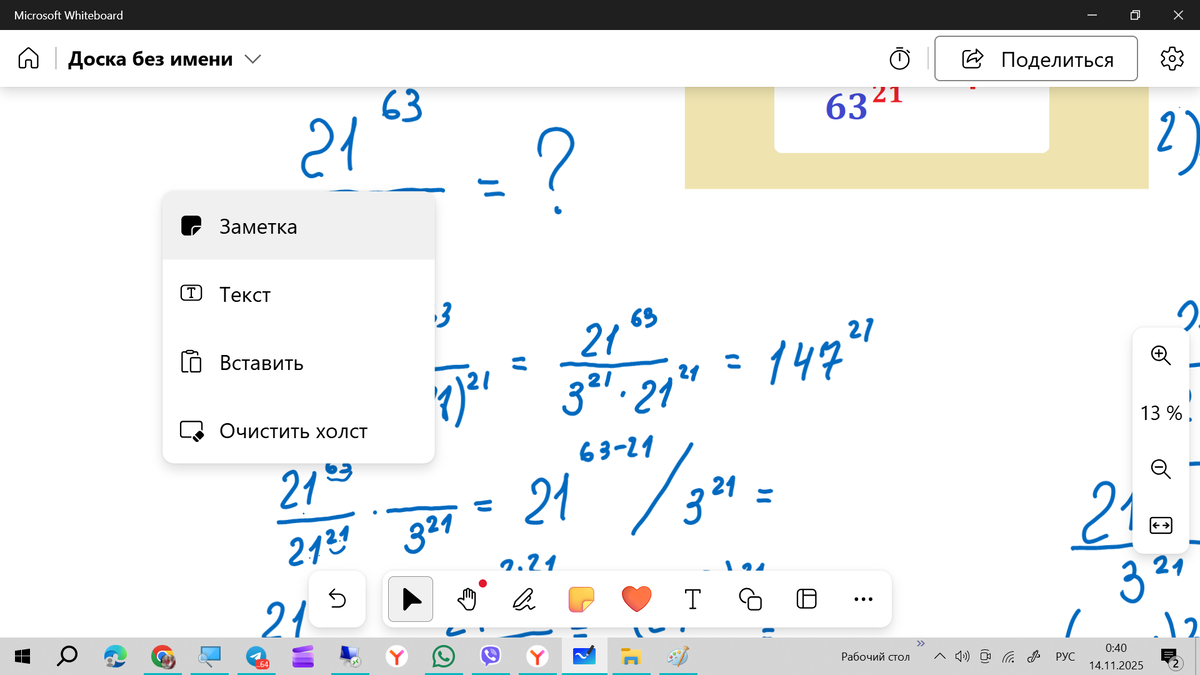
Task: Open Whiteboard settings gear
Action: click(x=1171, y=59)
